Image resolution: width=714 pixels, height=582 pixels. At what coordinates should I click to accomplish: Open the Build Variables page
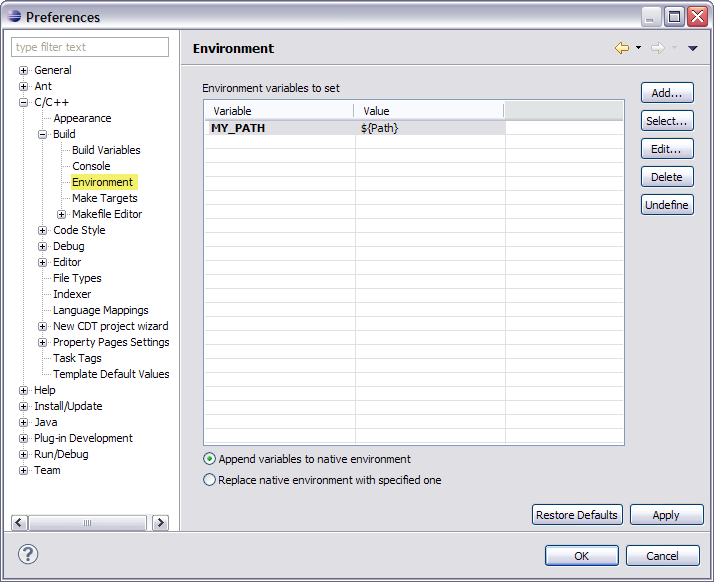(x=106, y=150)
